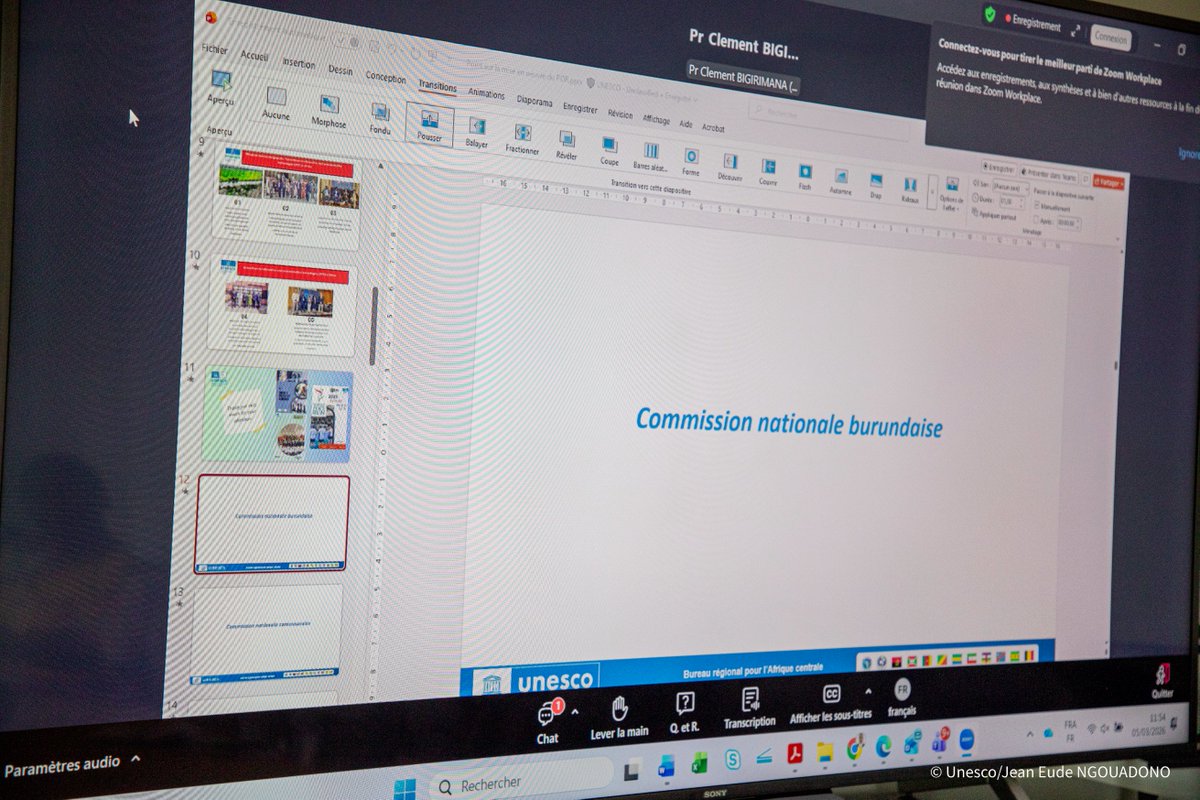
Task: Select the Aucune transition
Action: coord(276,104)
